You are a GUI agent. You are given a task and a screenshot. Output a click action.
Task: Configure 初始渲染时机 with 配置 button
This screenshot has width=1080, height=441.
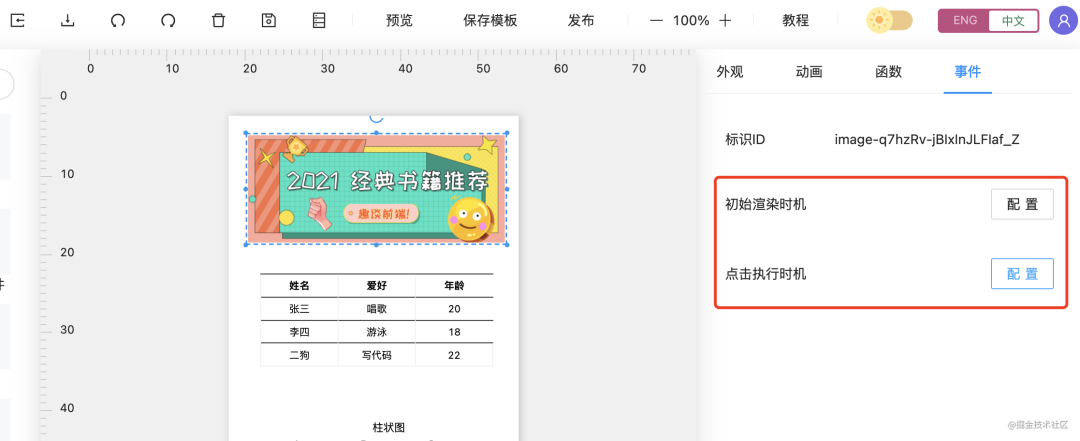[x=1022, y=204]
